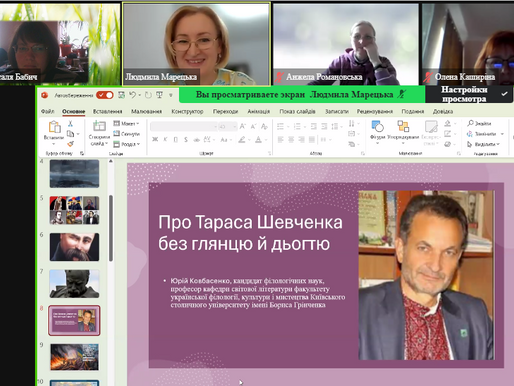Open the Paste options arrow below Вставити
Screen dimensions: 514x386
[54, 144]
